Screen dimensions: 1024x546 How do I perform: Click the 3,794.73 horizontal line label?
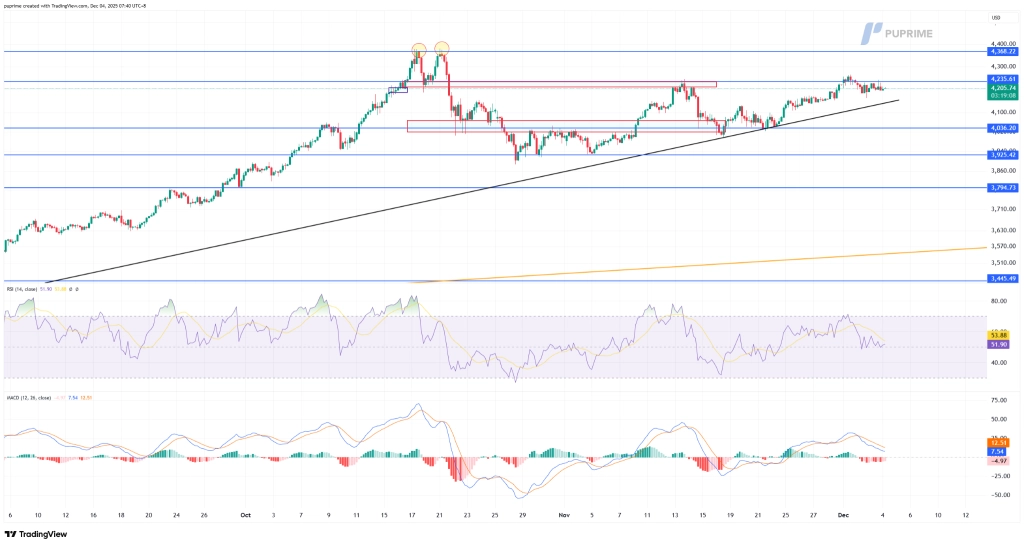1002,187
